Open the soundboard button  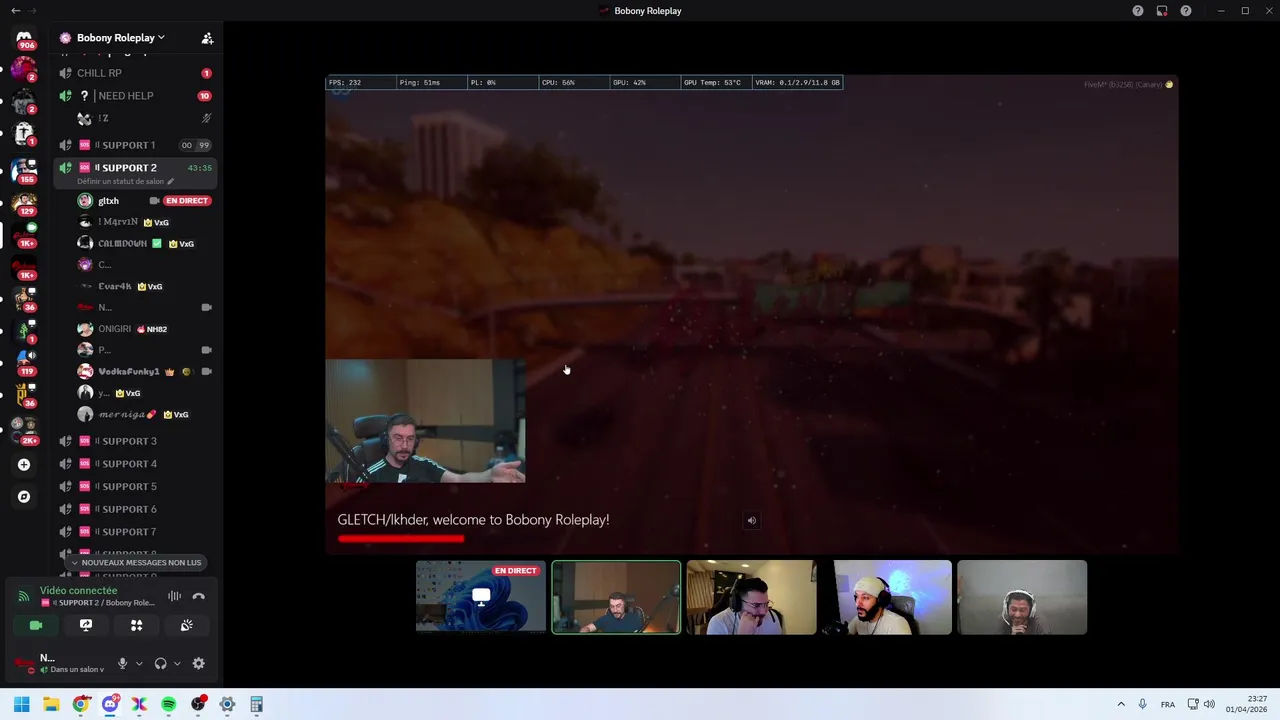tap(186, 625)
